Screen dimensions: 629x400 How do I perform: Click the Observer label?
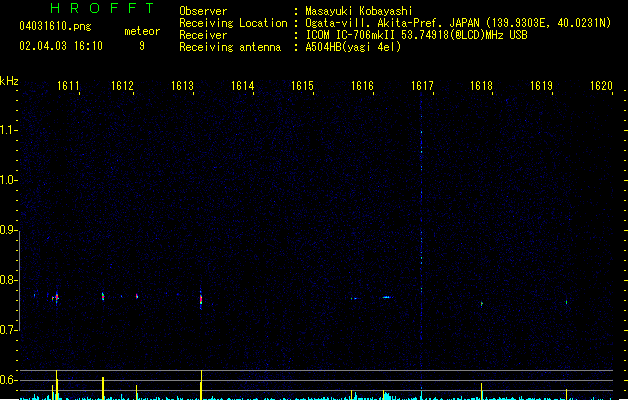203,11
